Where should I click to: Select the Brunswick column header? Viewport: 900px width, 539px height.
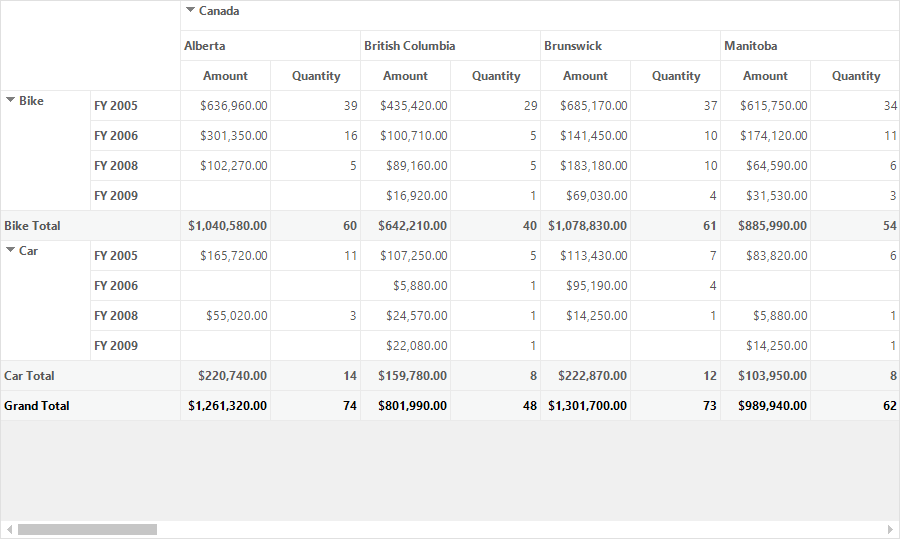click(630, 46)
